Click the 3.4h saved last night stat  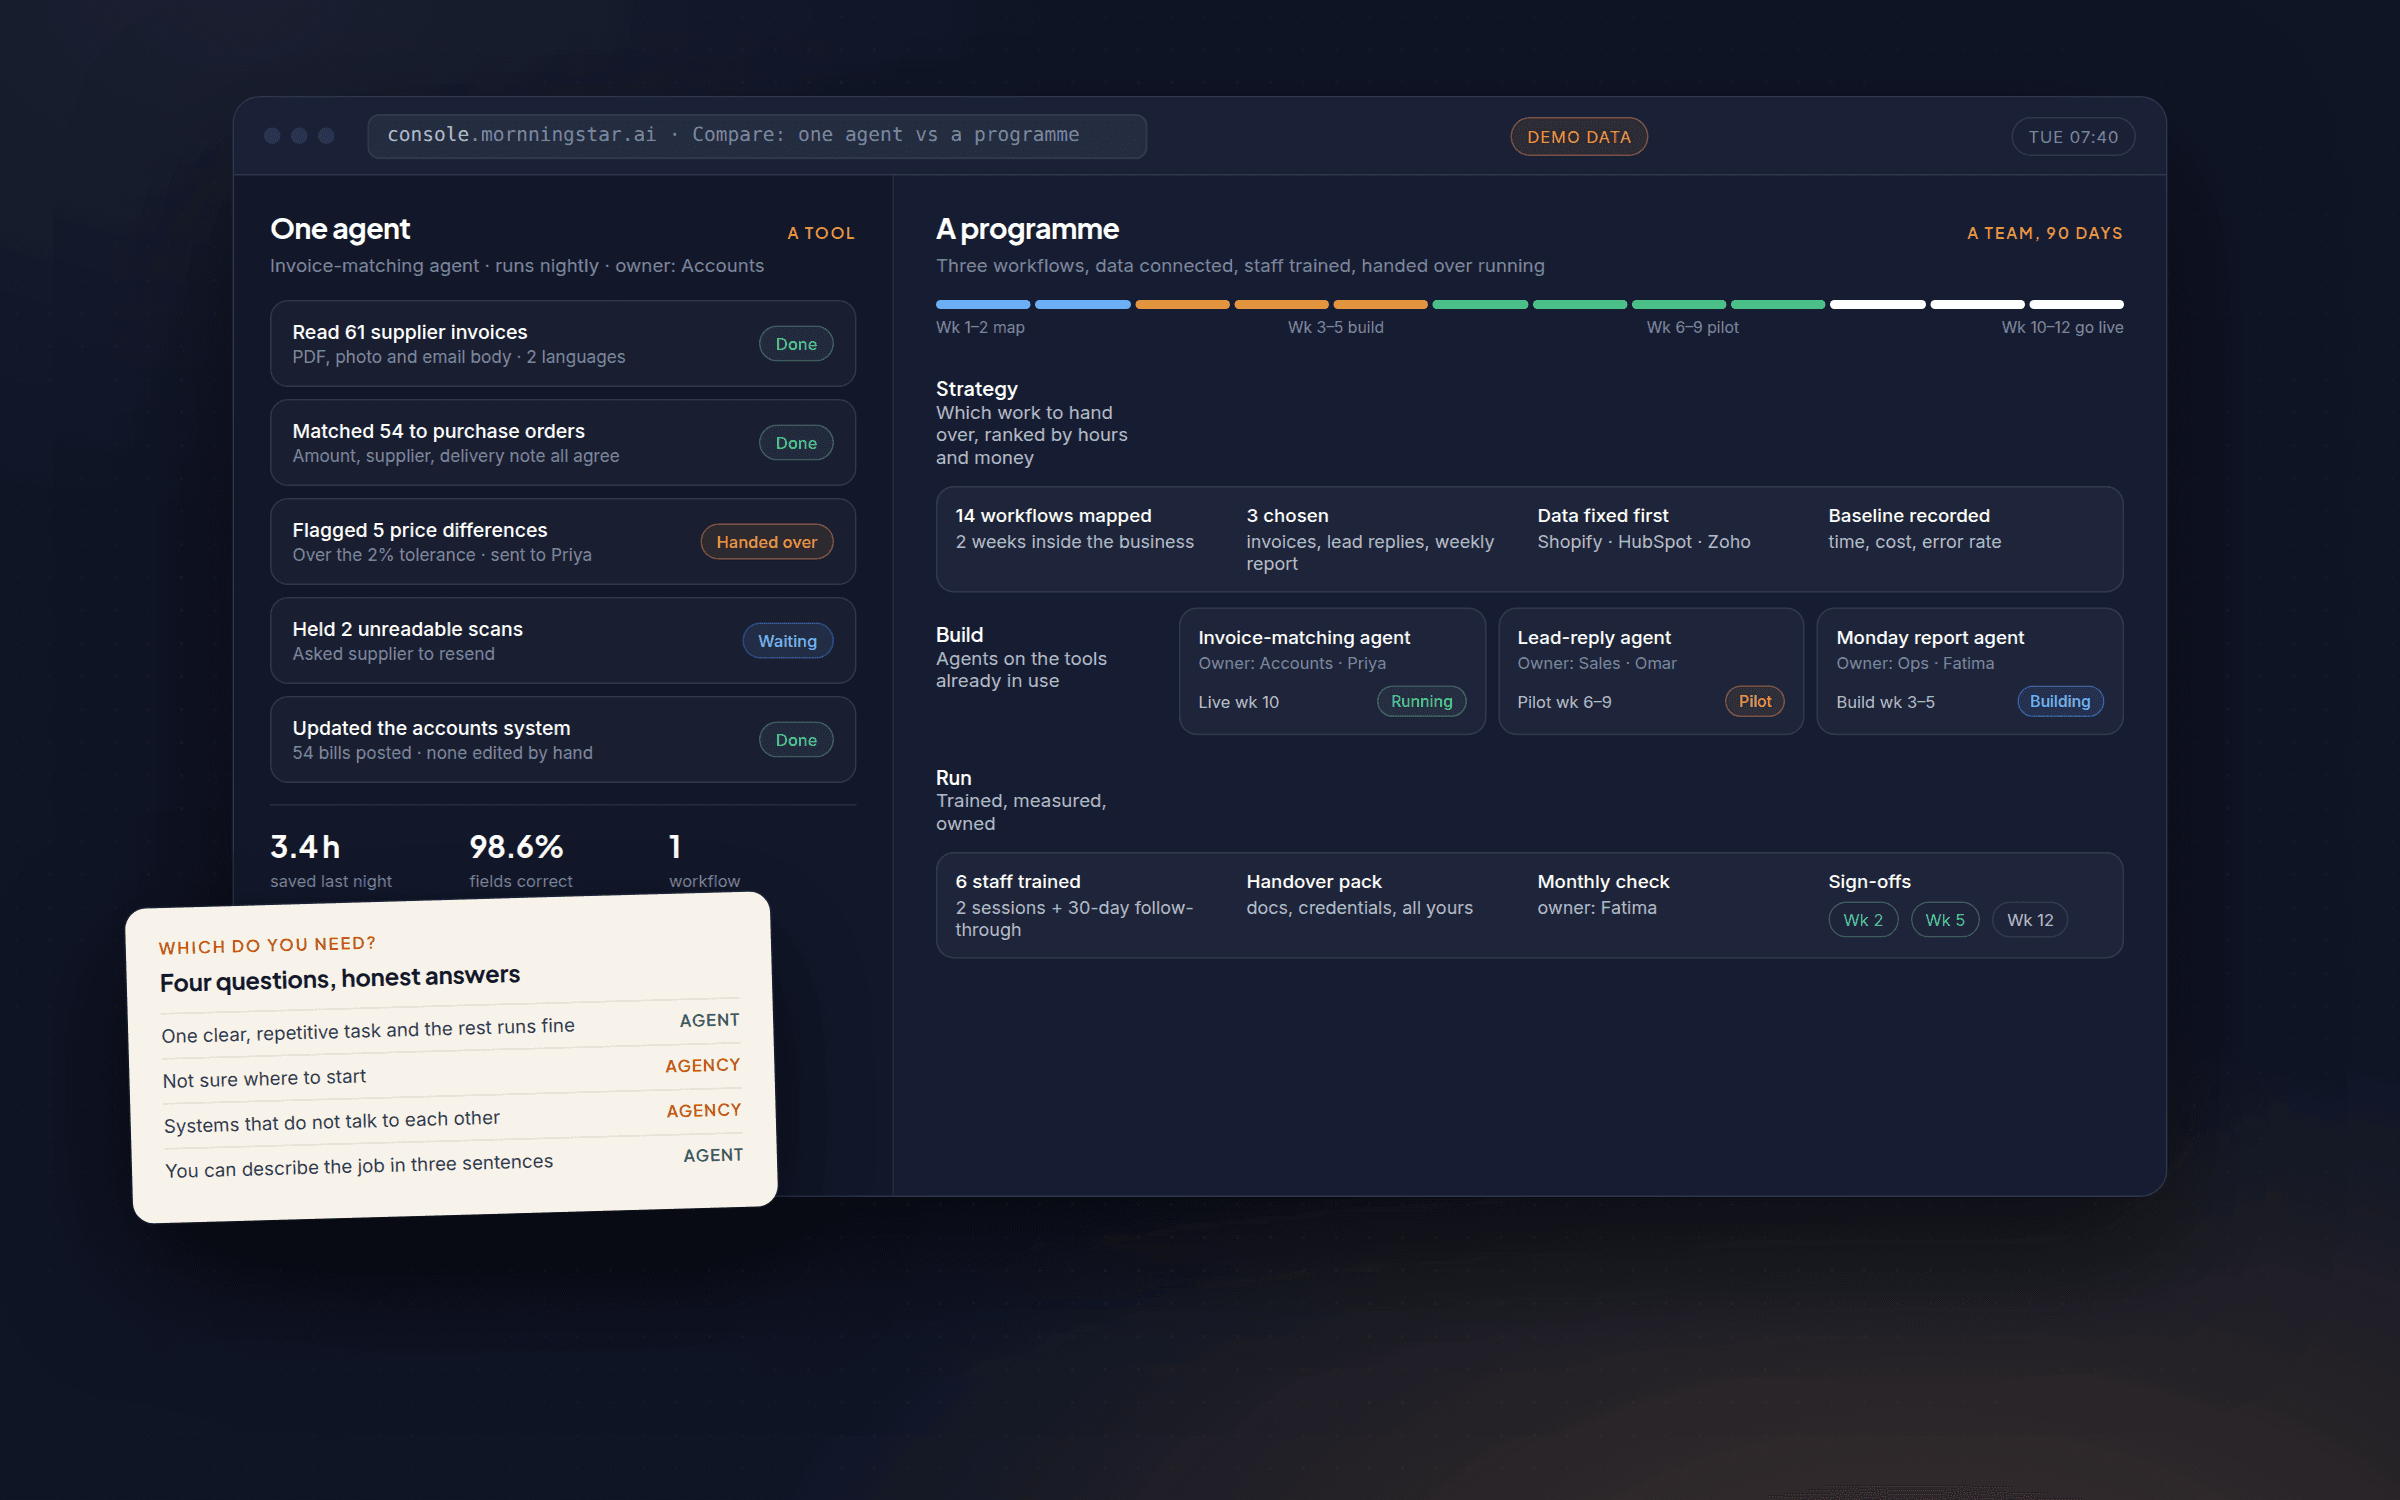point(331,860)
